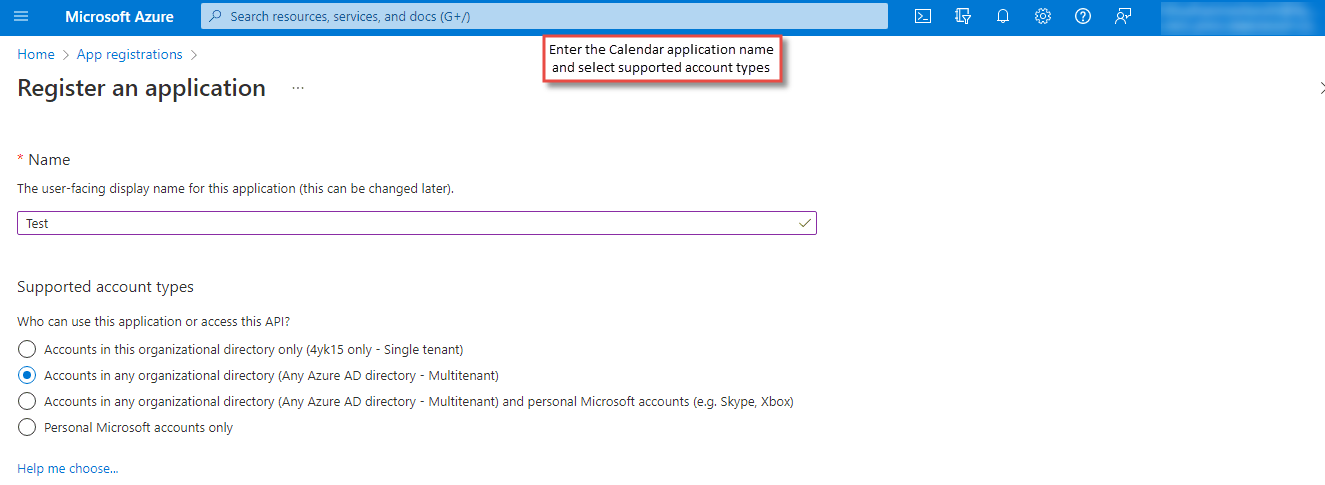Click the Supported account types heading

(105, 287)
